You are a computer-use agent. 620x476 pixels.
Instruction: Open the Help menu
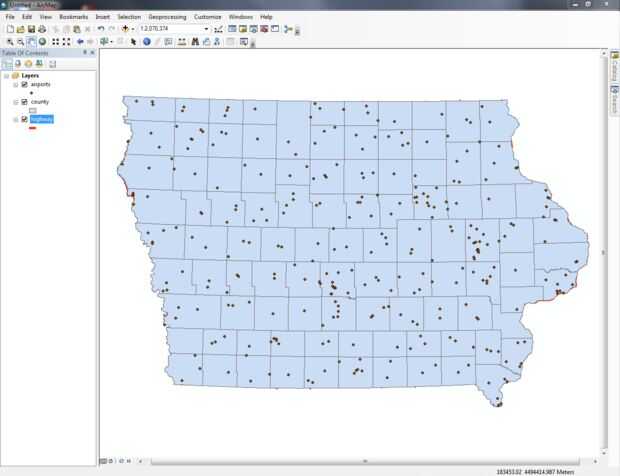point(266,17)
